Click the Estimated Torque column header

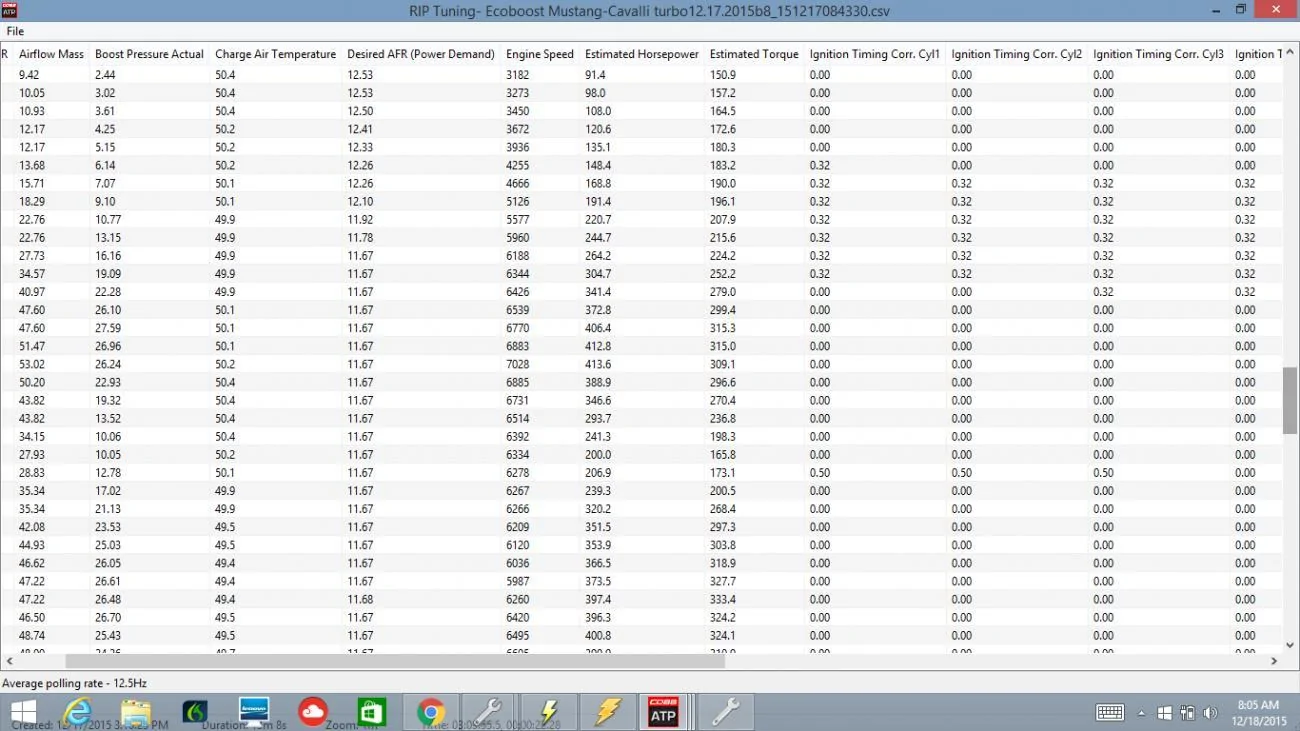pyautogui.click(x=754, y=54)
